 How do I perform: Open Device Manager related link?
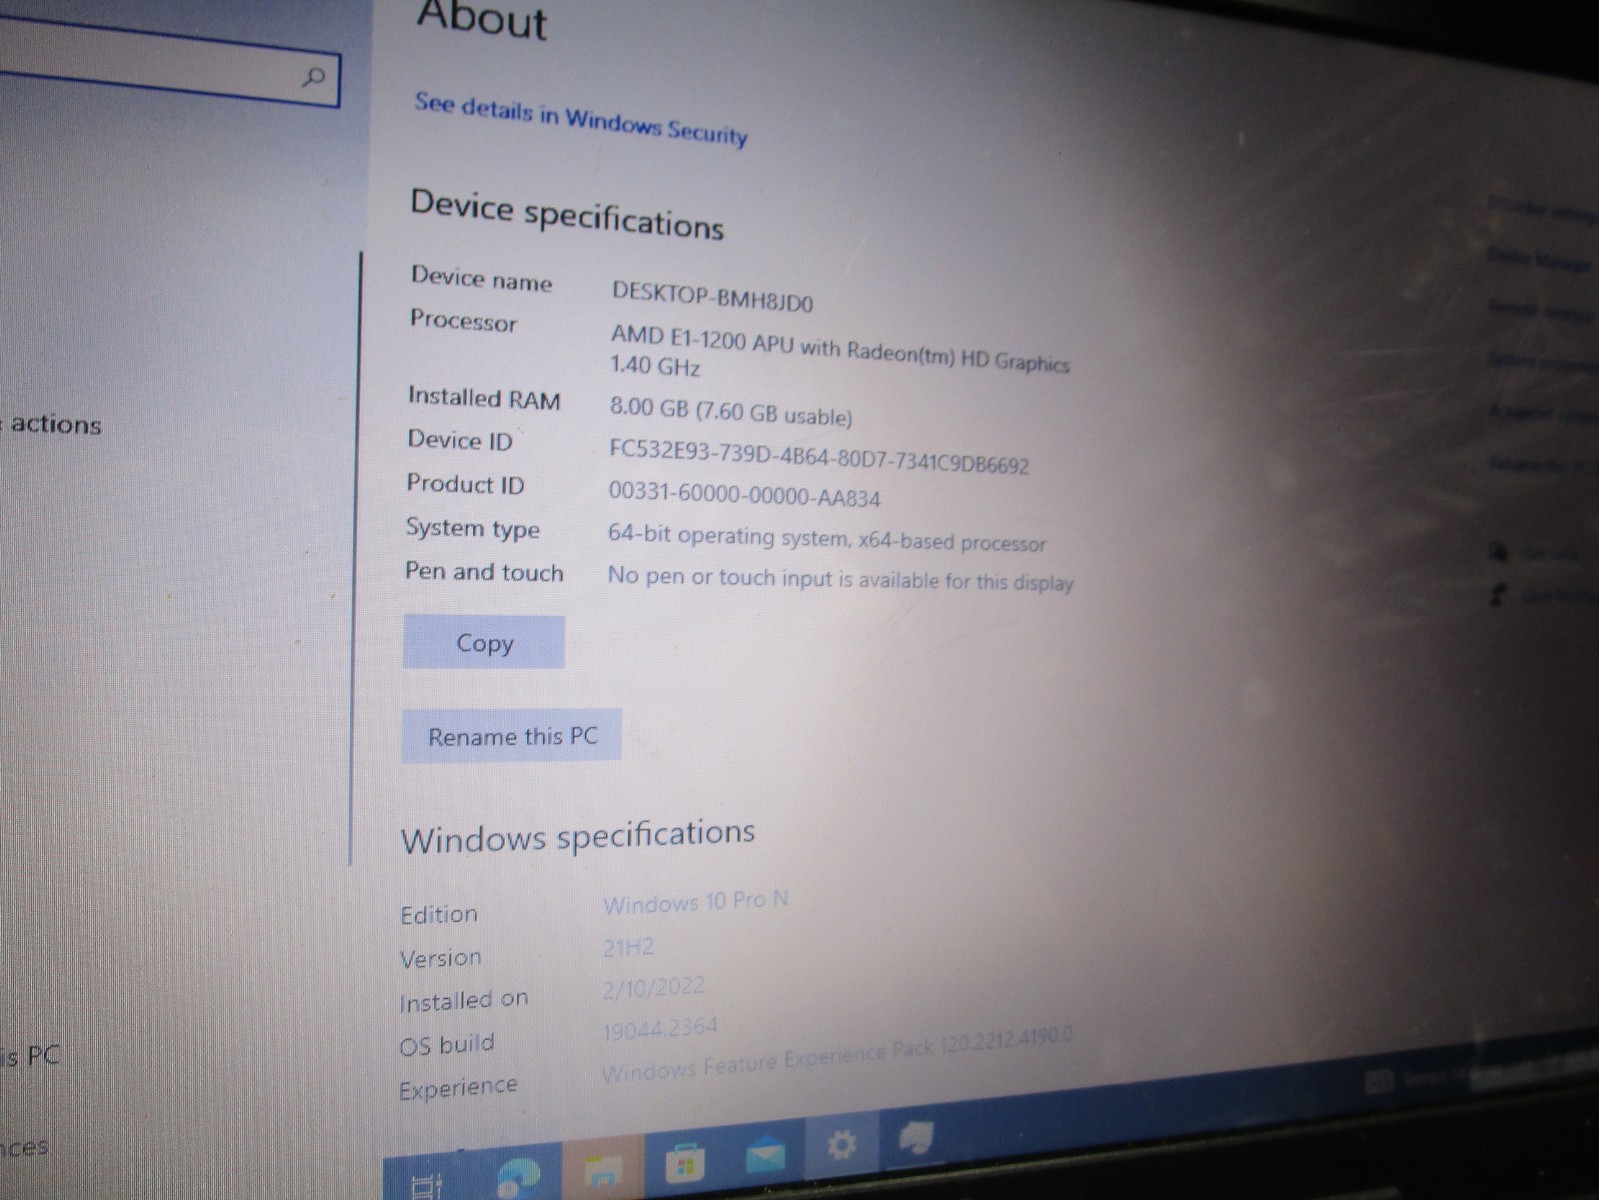[x=1539, y=261]
